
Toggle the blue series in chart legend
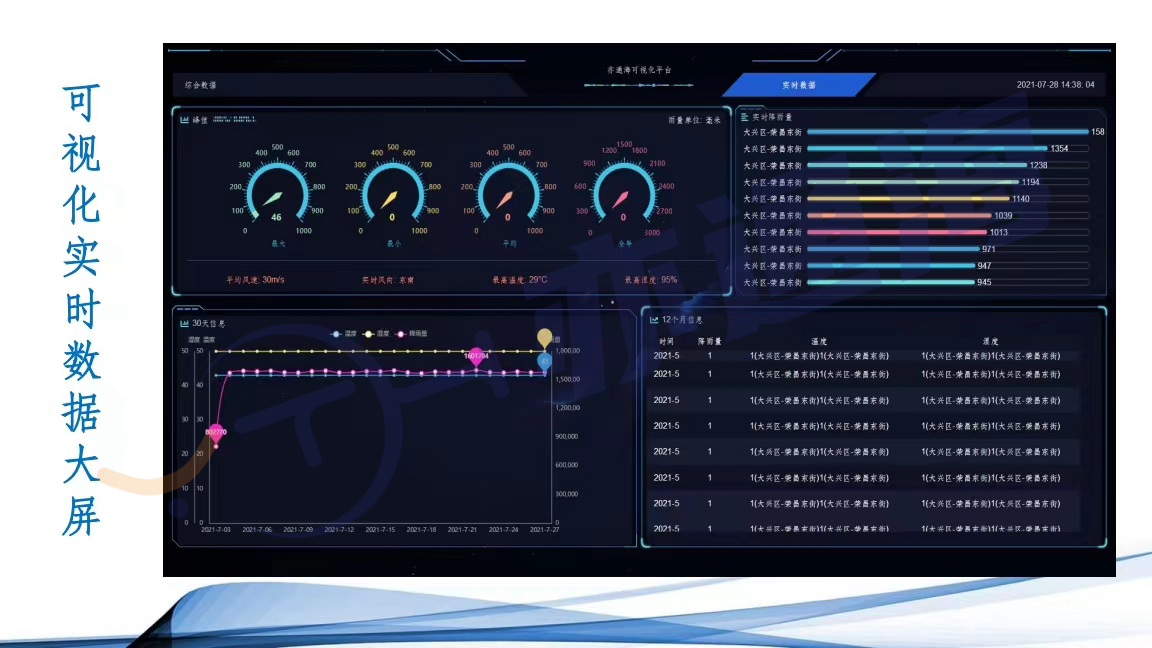coord(345,334)
